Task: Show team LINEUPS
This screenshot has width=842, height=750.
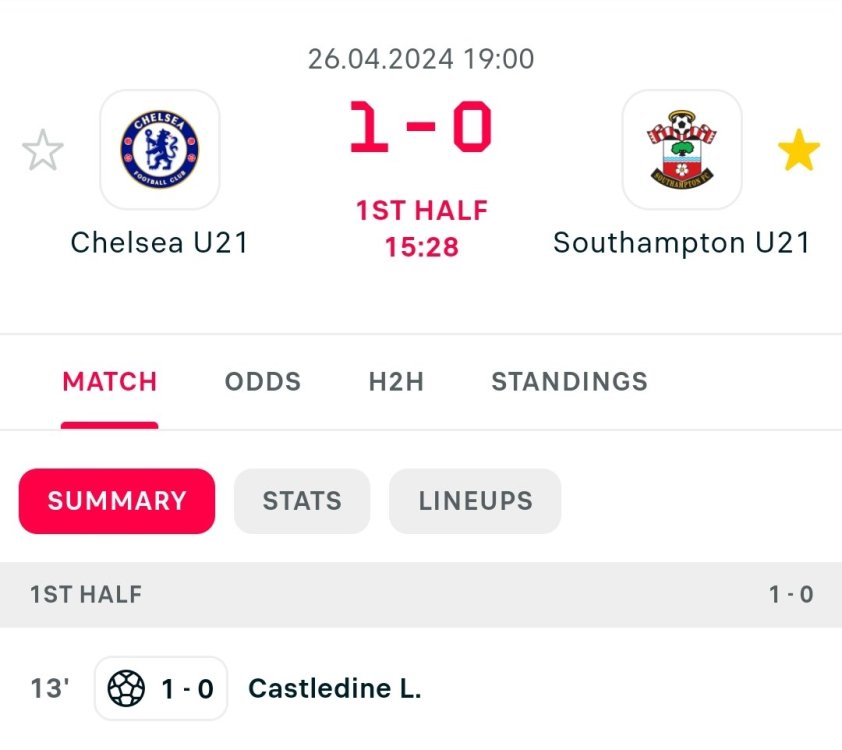Action: (475, 501)
